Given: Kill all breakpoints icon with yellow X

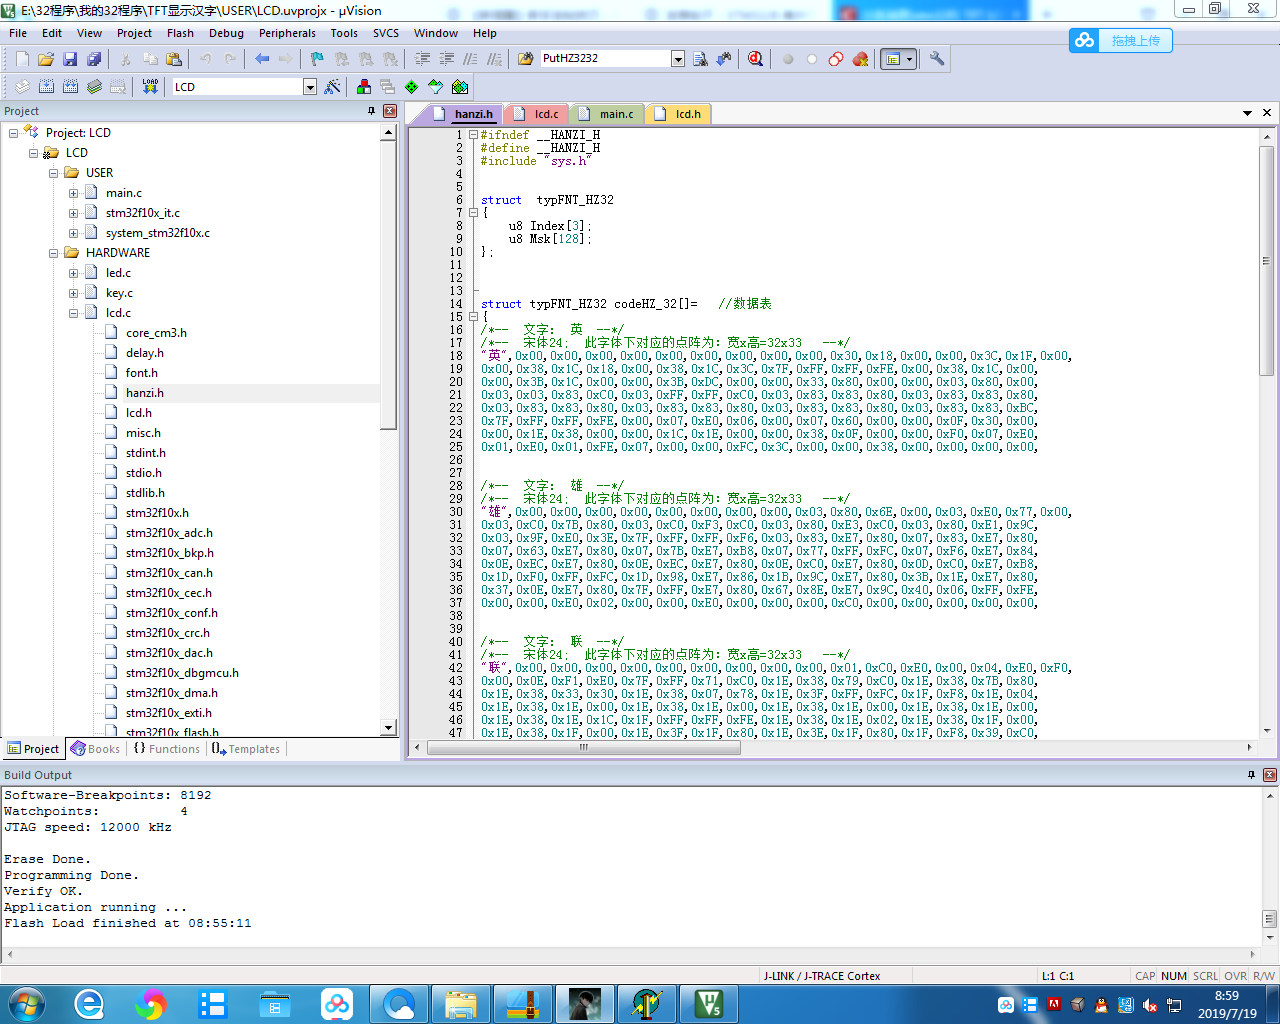Looking at the screenshot, I should pyautogui.click(x=860, y=59).
